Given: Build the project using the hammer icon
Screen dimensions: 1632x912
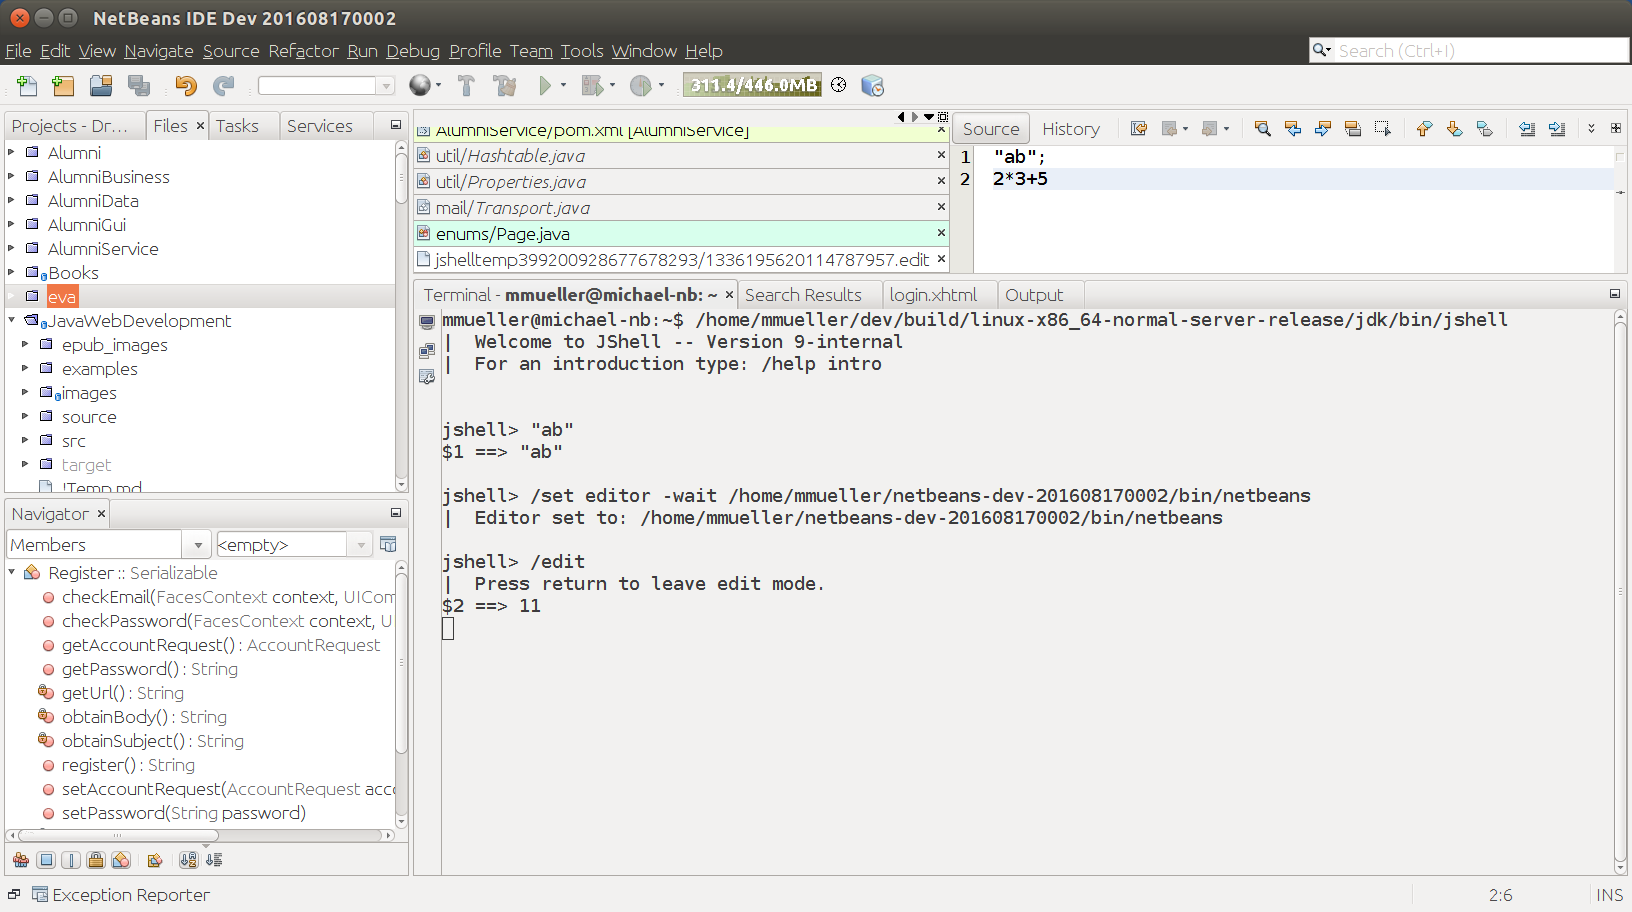Looking at the screenshot, I should (466, 86).
